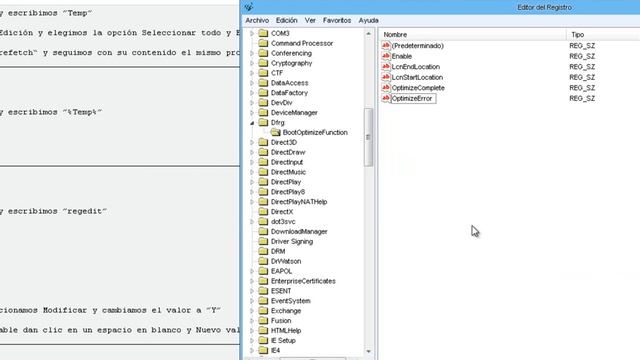Screen dimensions: 640x360
Task: Expand the EventSystem key arrow
Action: click(x=252, y=301)
